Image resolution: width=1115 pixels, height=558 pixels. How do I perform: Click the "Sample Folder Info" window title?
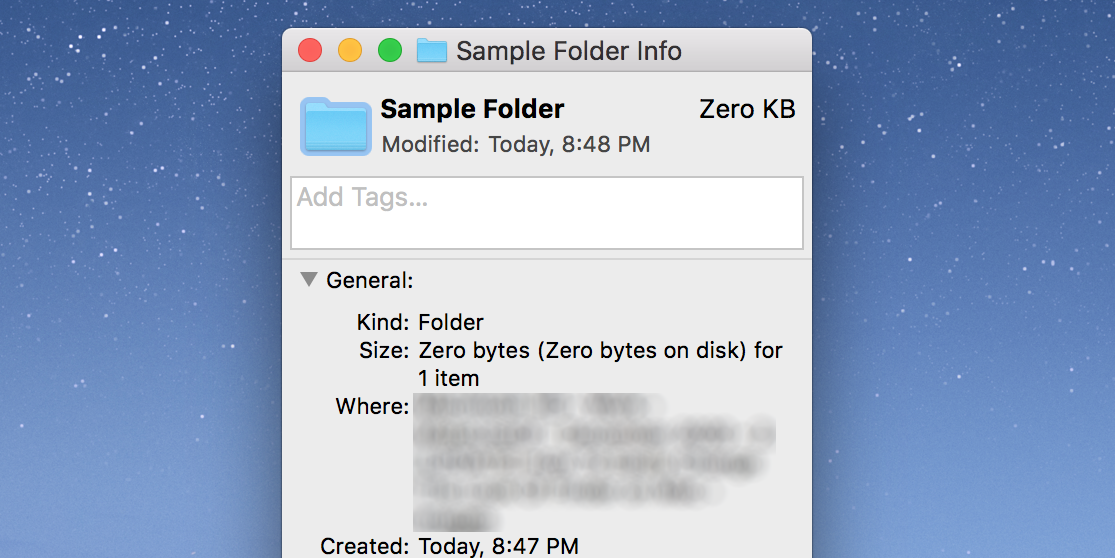568,51
